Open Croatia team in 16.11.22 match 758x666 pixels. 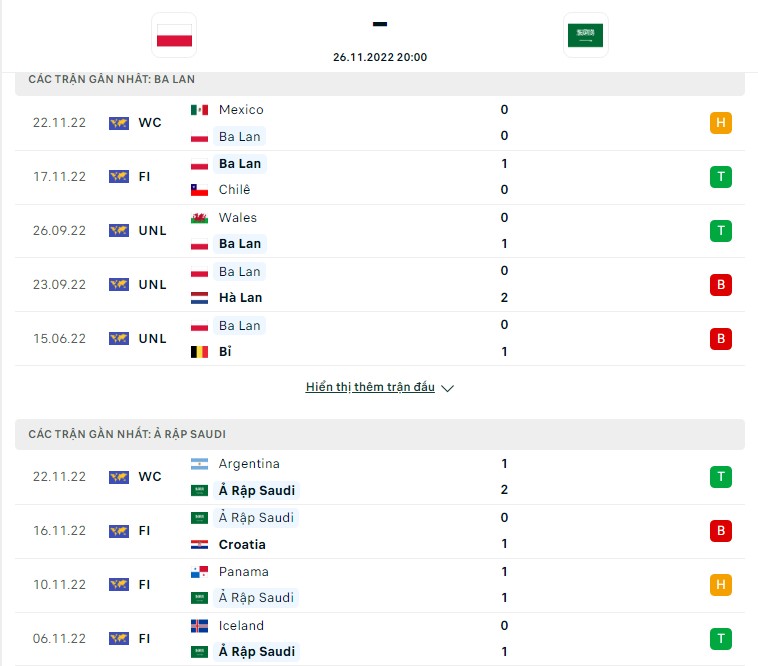coord(242,545)
